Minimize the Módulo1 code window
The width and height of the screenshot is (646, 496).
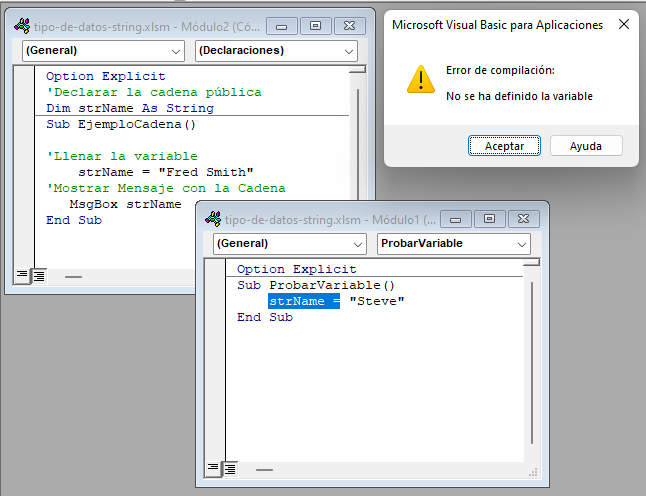pyautogui.click(x=456, y=219)
